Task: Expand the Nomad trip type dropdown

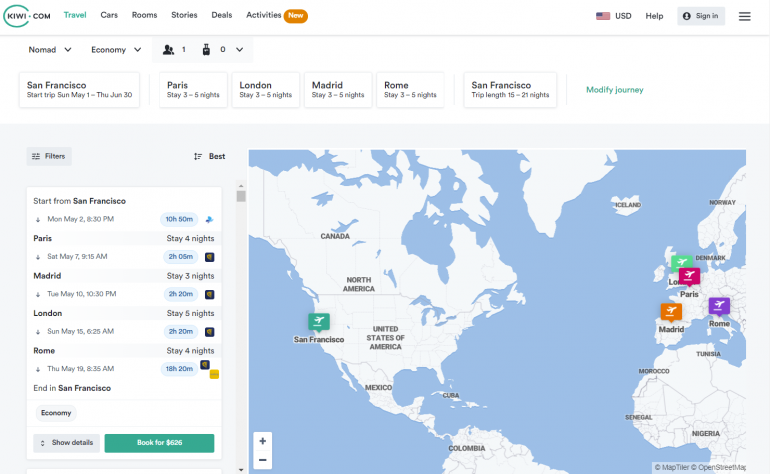Action: 50,49
